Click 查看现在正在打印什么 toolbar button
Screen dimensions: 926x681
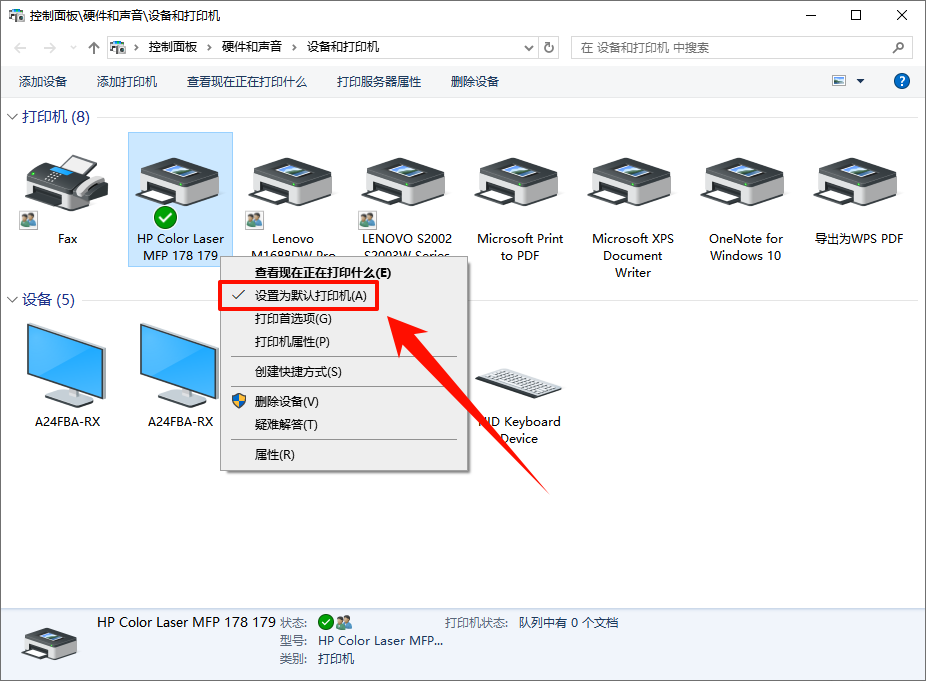[247, 82]
